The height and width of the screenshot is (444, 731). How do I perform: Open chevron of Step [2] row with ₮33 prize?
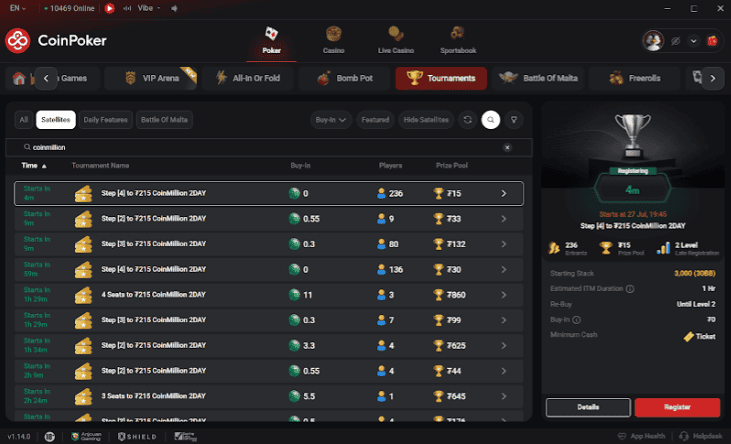pos(504,219)
